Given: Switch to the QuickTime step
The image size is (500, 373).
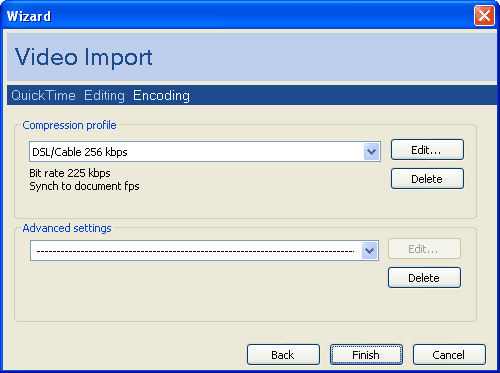Looking at the screenshot, I should coord(43,95).
